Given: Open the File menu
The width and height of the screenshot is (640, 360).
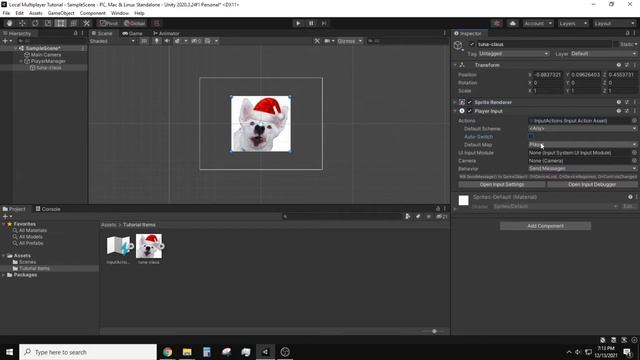Looking at the screenshot, I should [6, 13].
